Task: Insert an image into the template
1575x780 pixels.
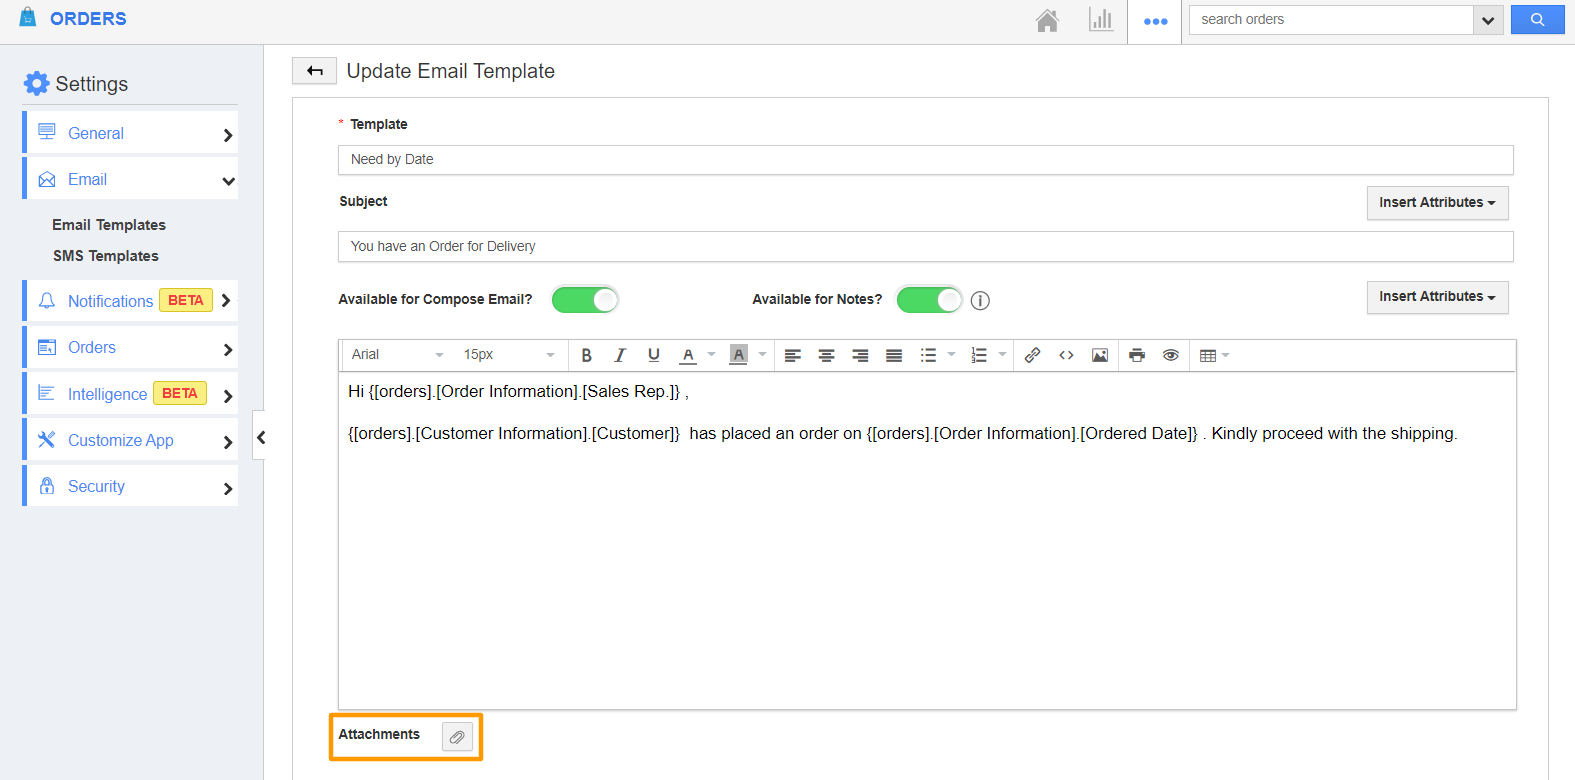Action: [x=1100, y=355]
